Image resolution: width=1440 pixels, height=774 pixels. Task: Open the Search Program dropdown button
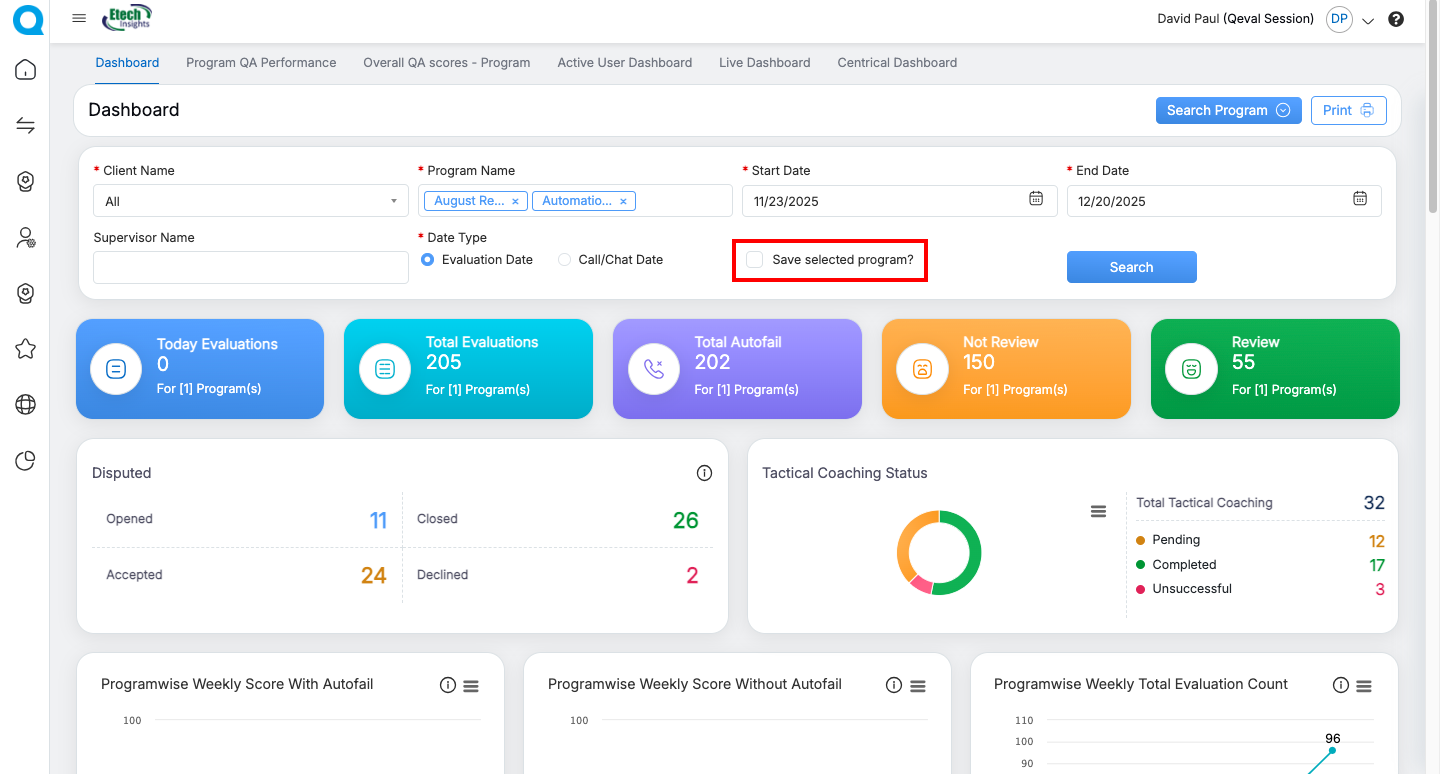click(1228, 111)
